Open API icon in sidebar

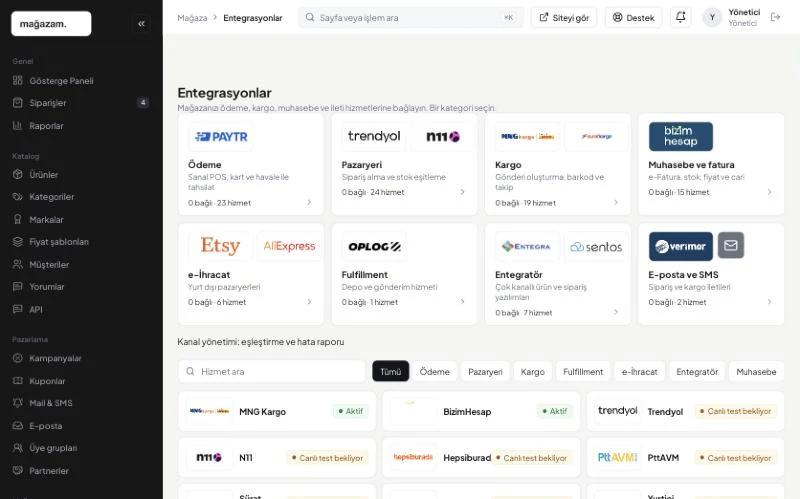18,309
